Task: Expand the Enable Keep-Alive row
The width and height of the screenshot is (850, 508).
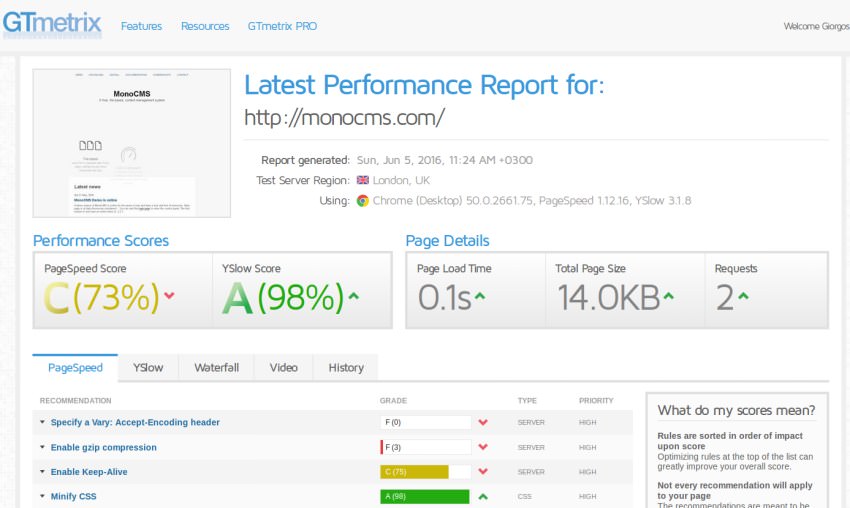Action: (x=42, y=471)
